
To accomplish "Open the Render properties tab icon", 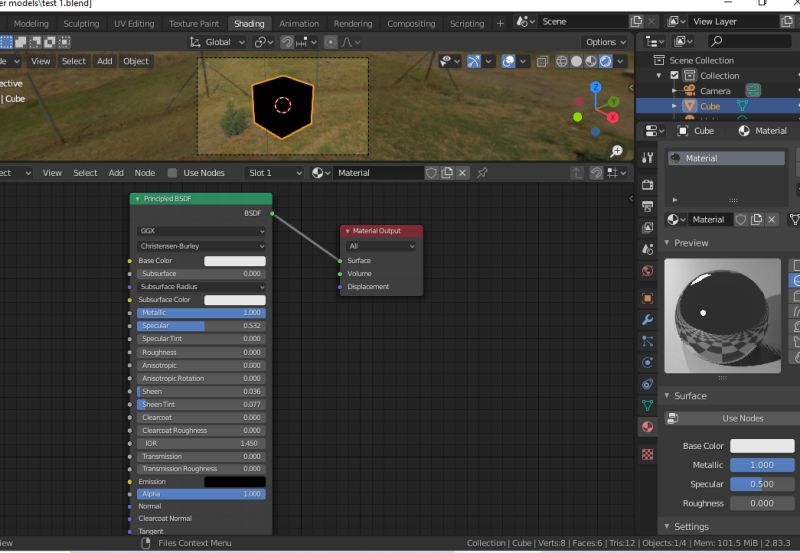I will click(x=647, y=185).
